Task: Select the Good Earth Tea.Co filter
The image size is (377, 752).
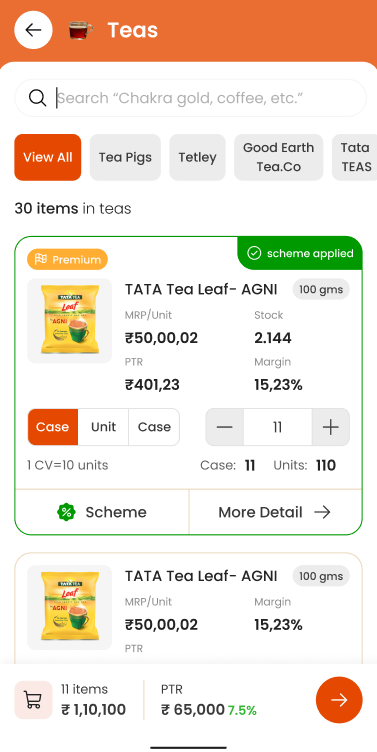Action: (279, 157)
